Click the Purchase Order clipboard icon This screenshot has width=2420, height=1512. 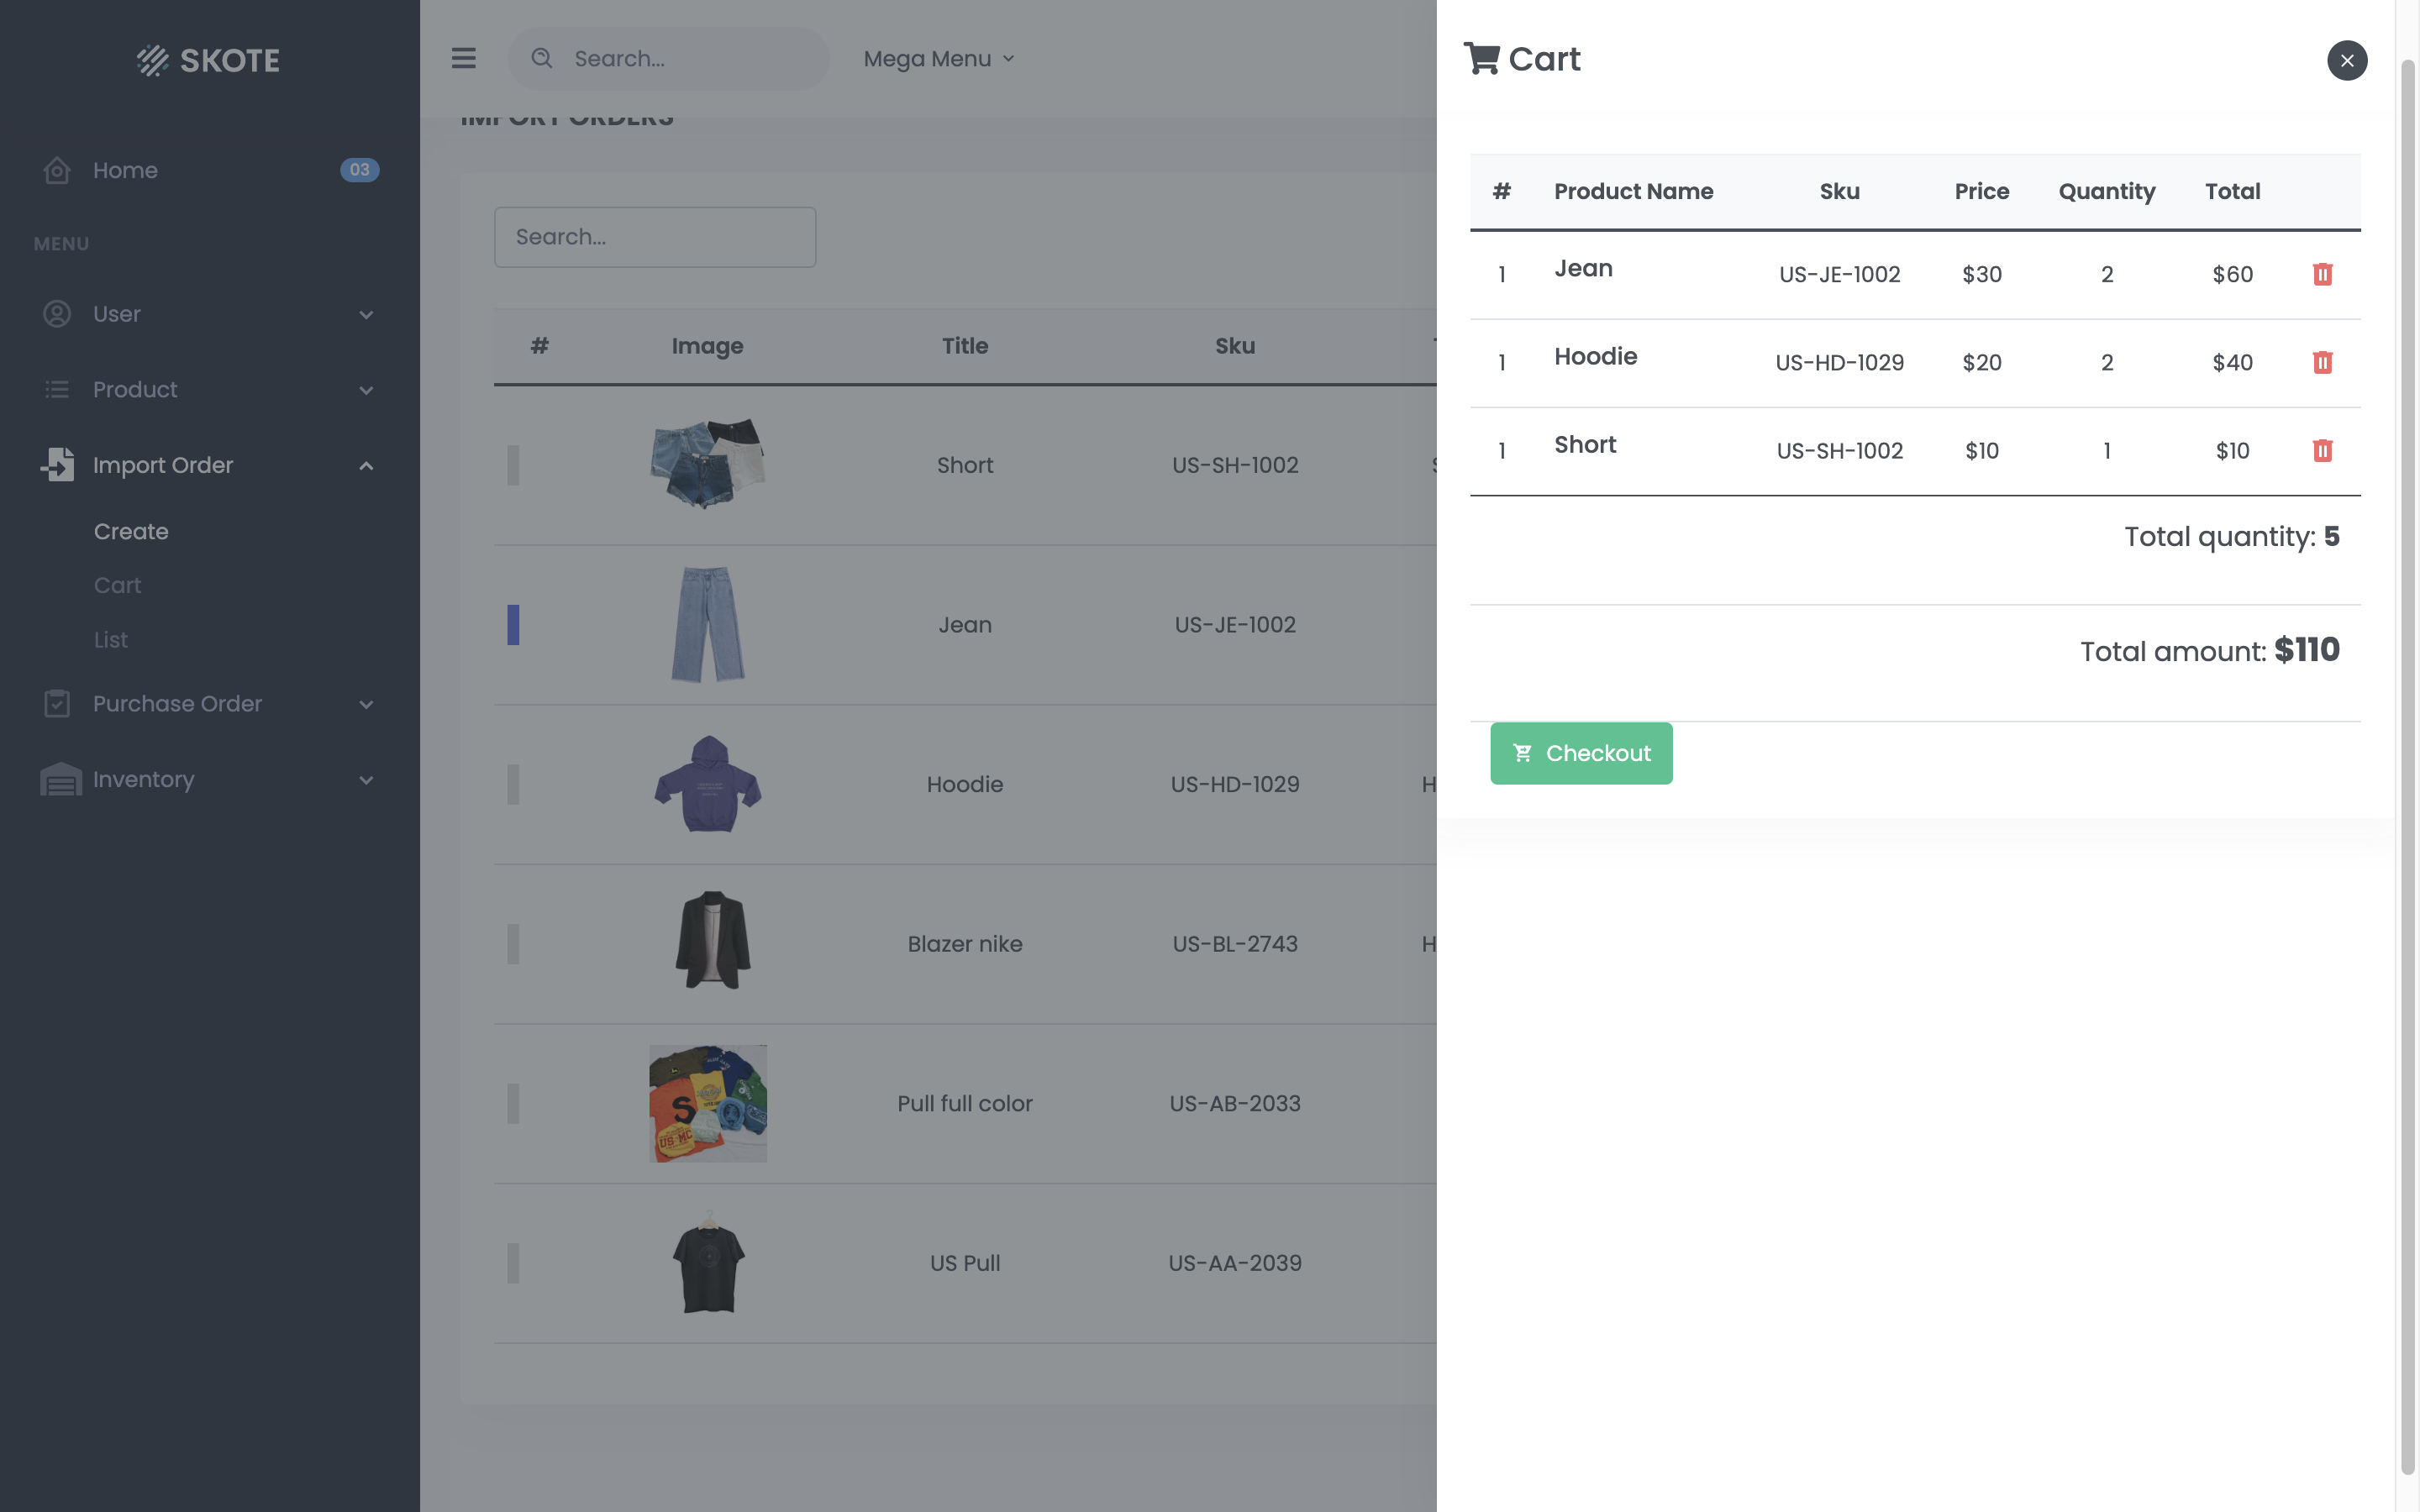point(56,704)
